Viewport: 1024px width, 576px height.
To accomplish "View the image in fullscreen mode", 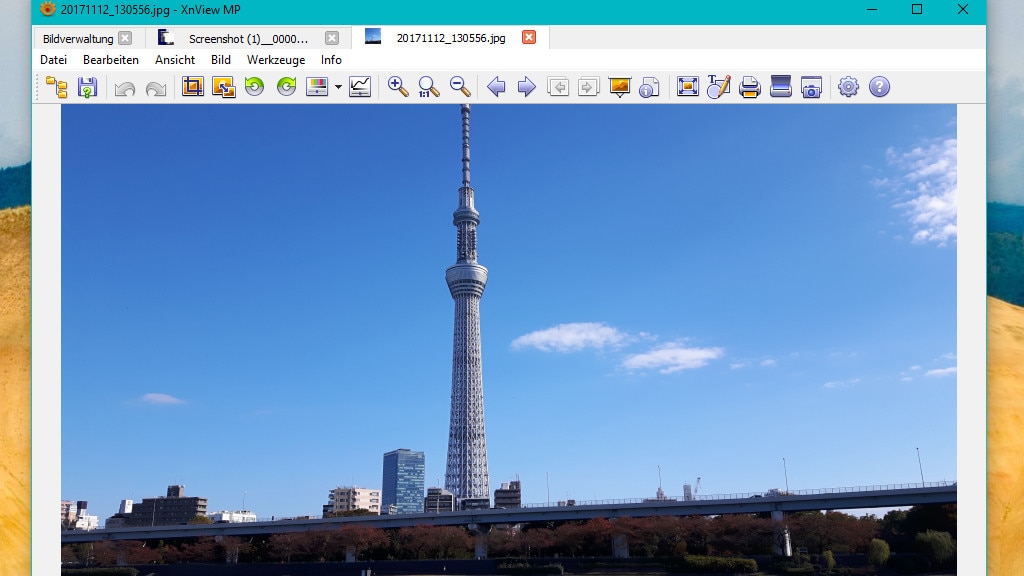I will point(687,87).
